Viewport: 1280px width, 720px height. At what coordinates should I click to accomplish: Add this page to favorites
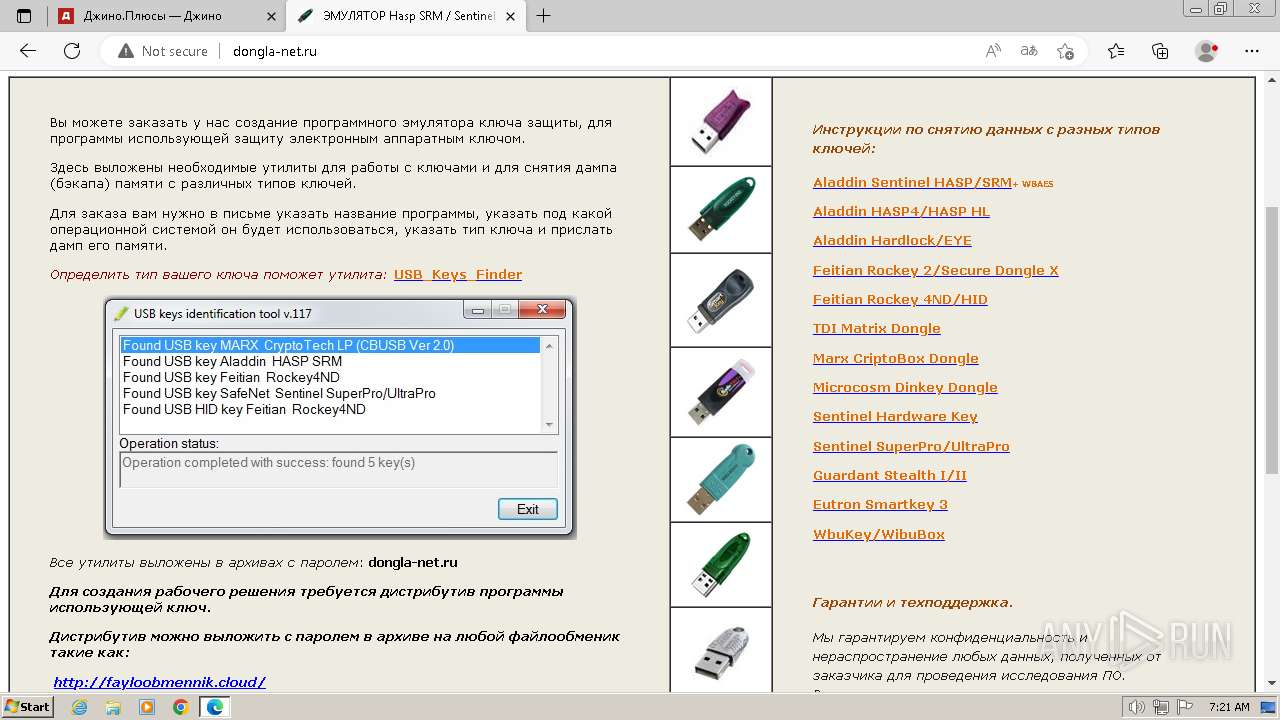coord(1065,51)
